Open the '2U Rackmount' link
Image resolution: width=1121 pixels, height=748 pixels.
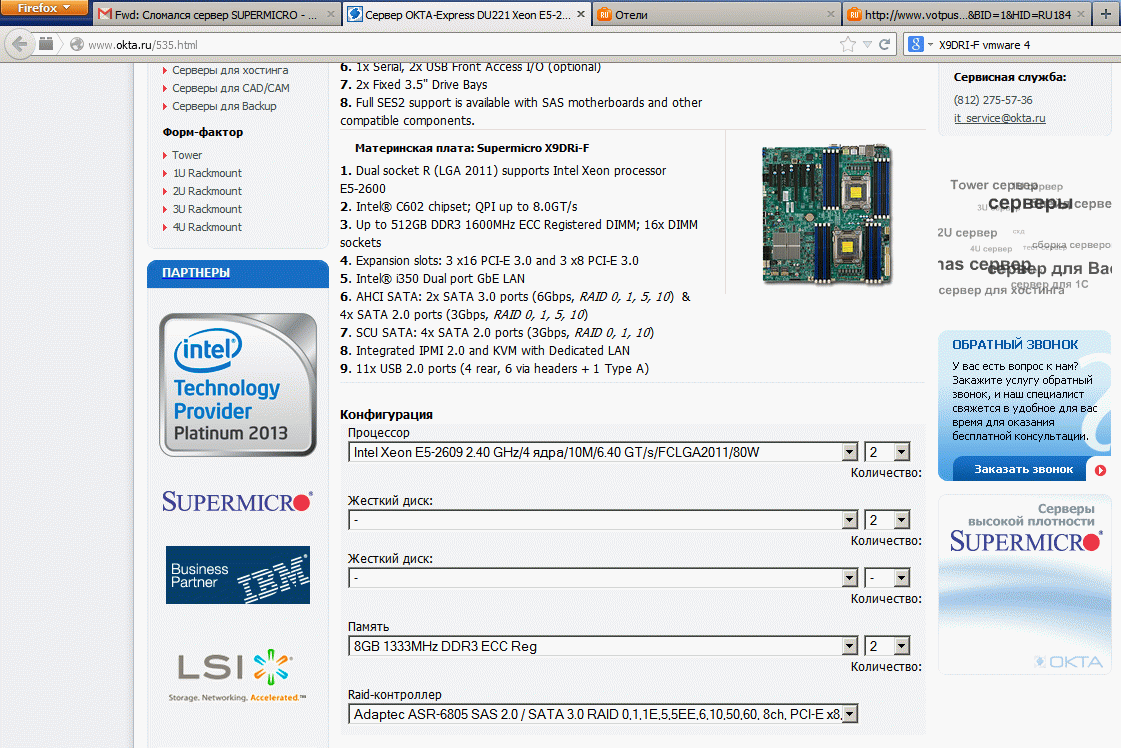207,191
